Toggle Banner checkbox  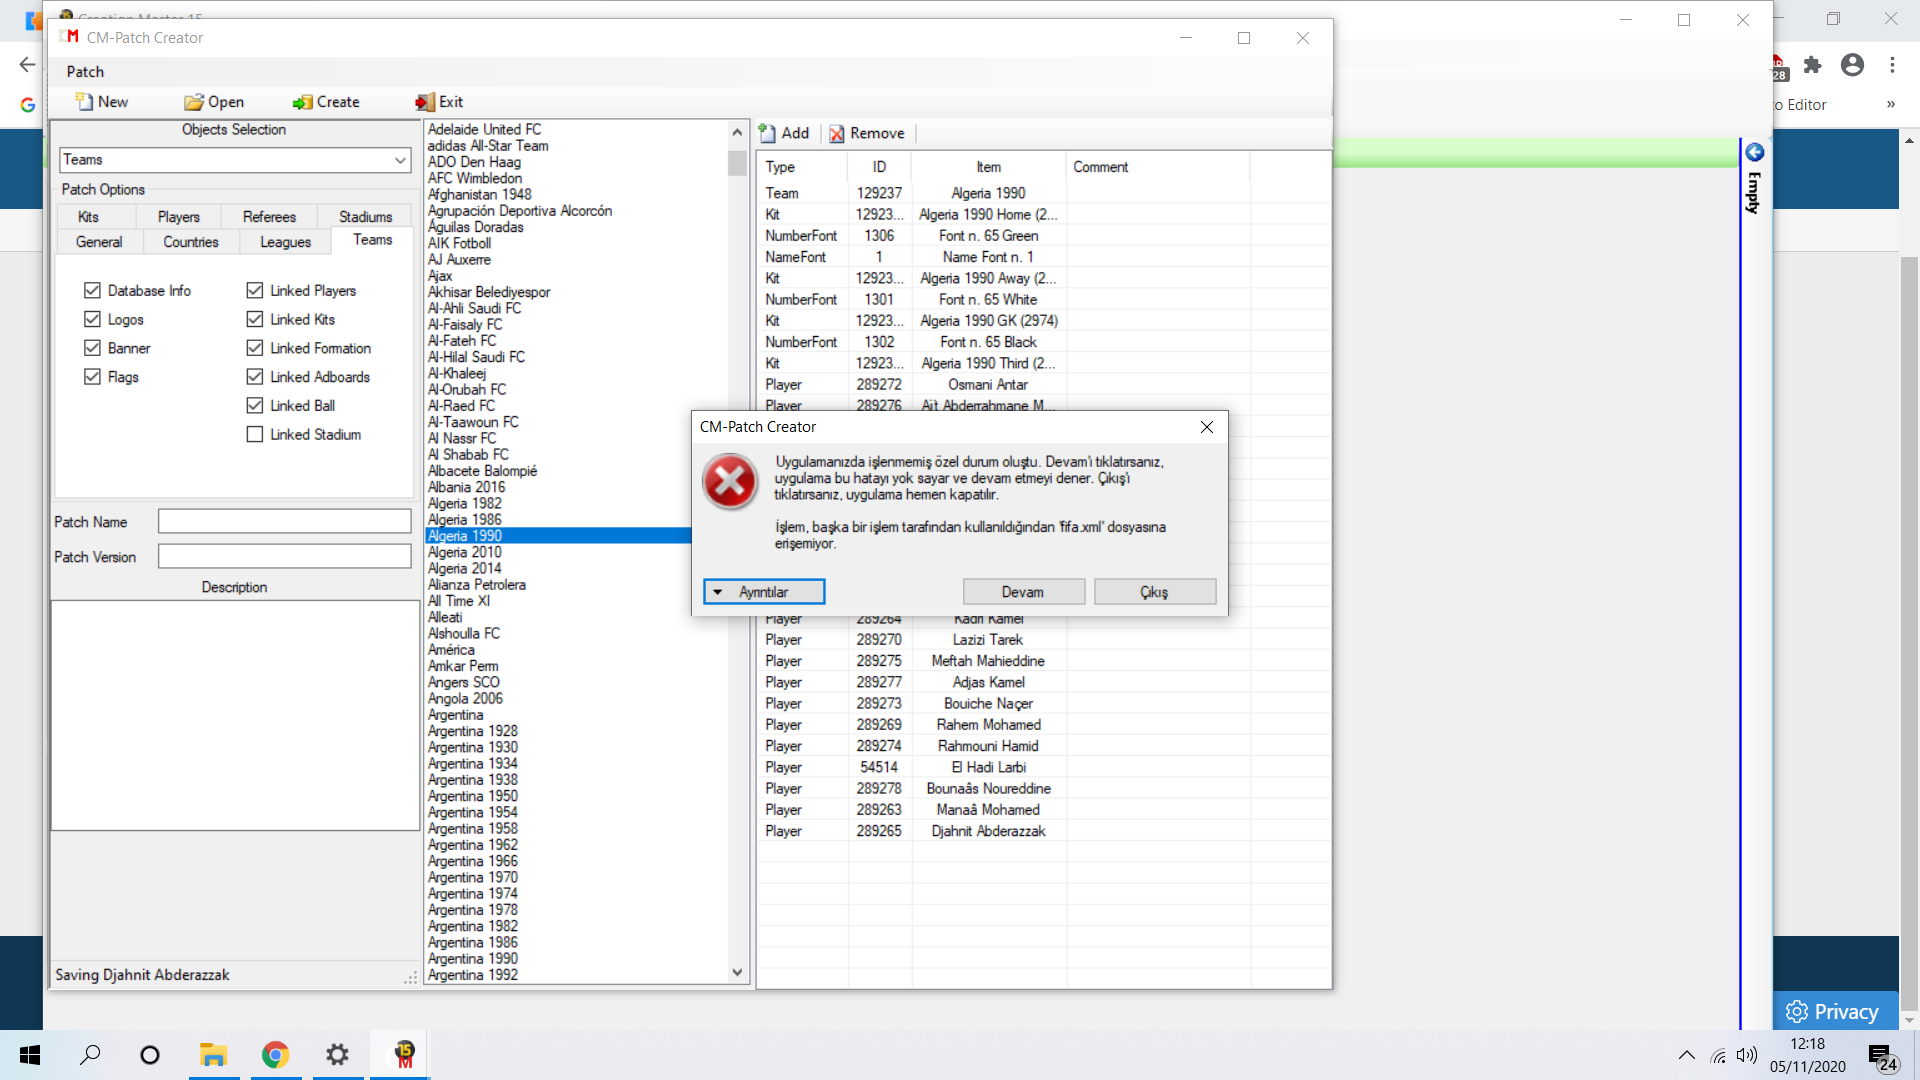coord(92,348)
